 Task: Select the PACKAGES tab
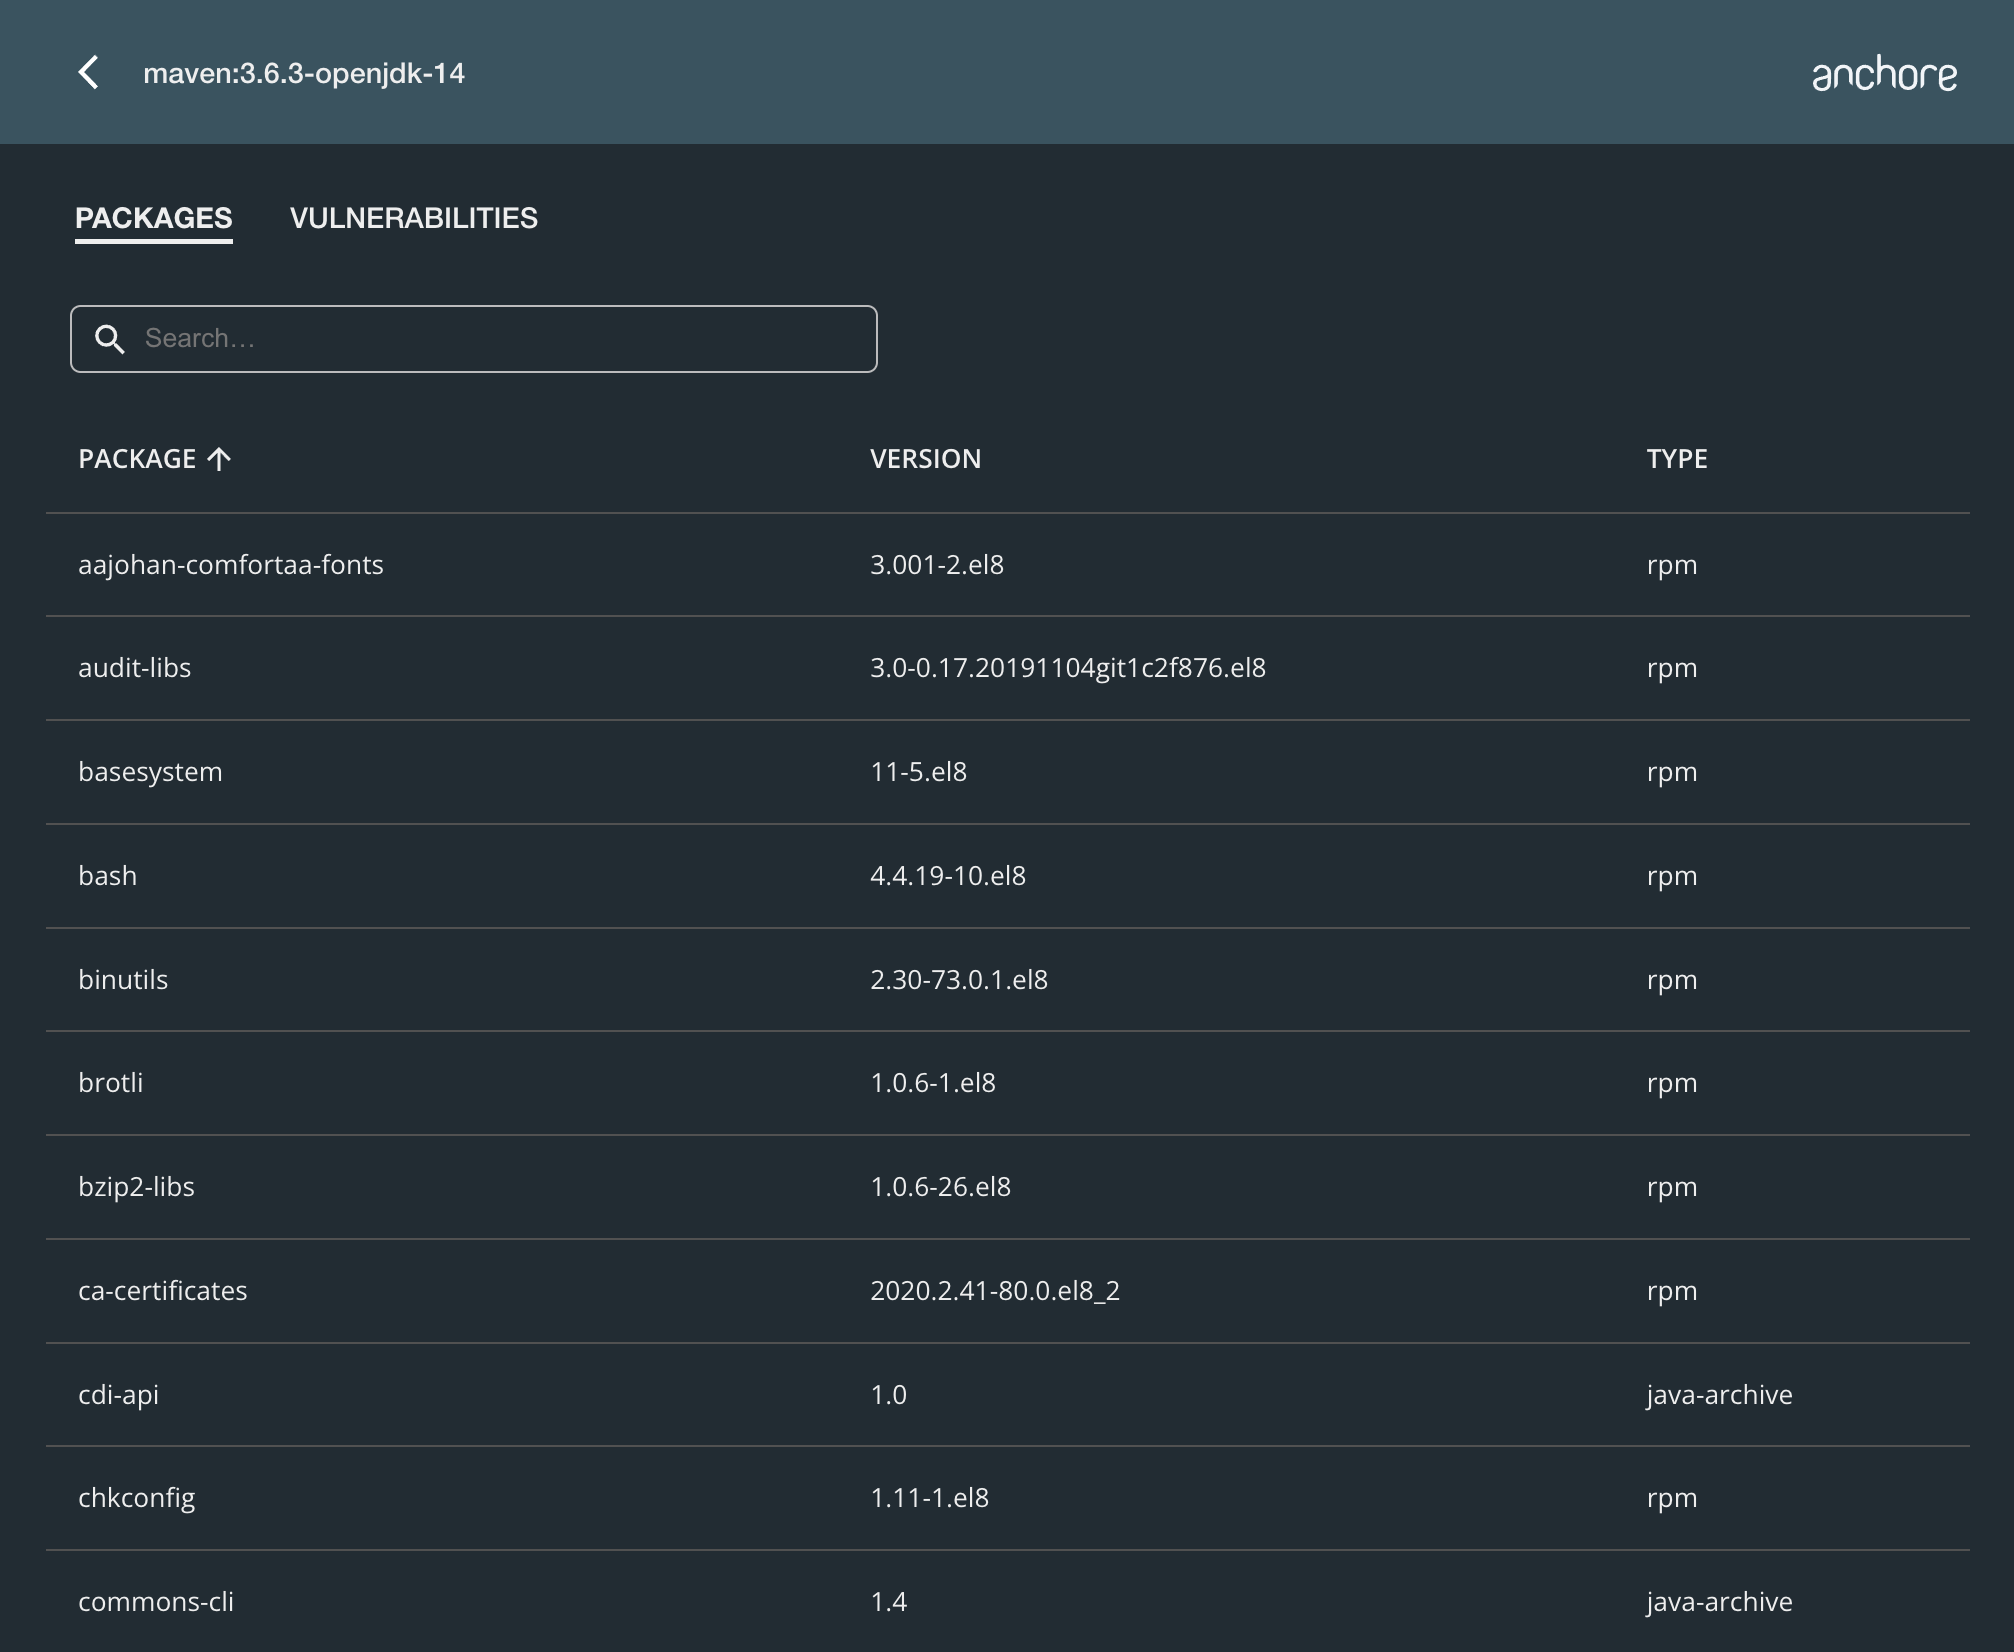(153, 217)
